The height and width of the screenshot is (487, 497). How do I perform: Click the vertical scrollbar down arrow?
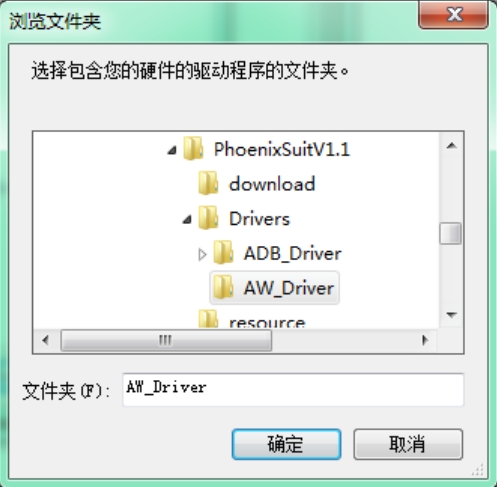click(x=452, y=315)
